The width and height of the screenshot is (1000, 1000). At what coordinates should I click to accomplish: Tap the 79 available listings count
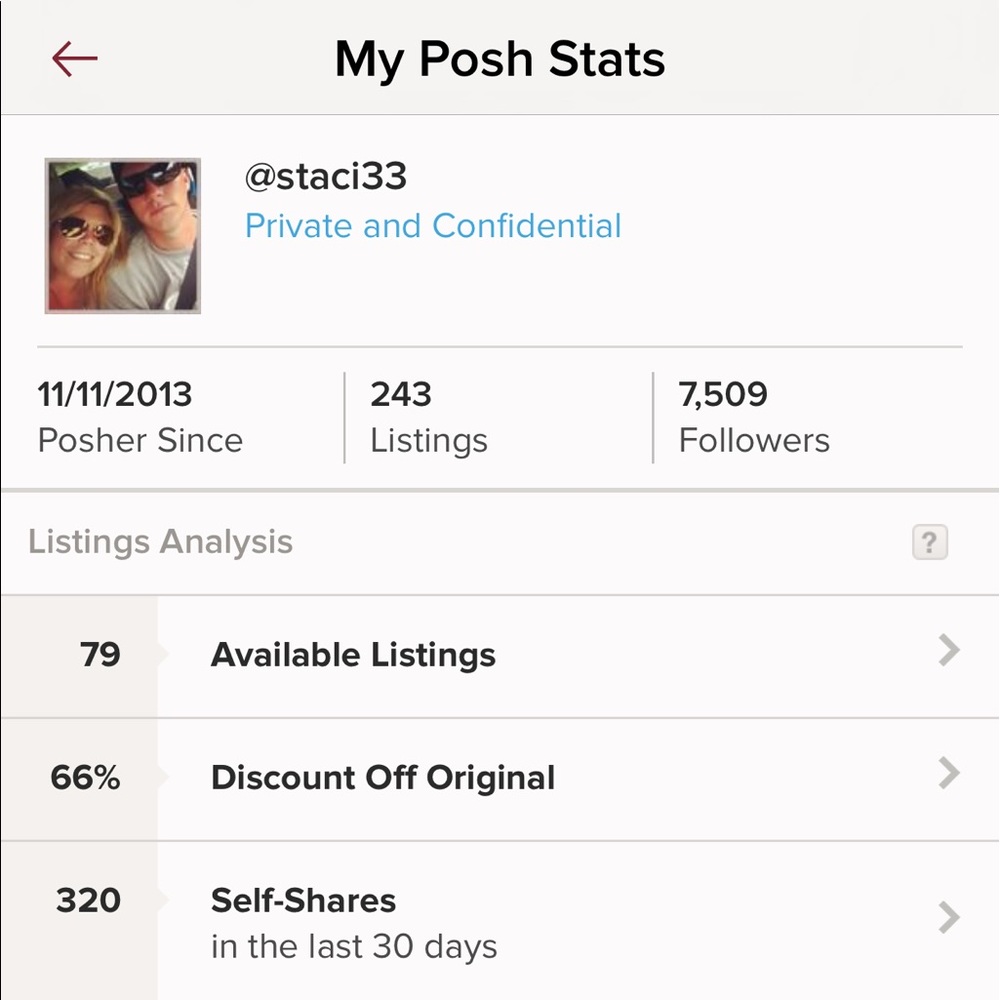click(x=100, y=655)
